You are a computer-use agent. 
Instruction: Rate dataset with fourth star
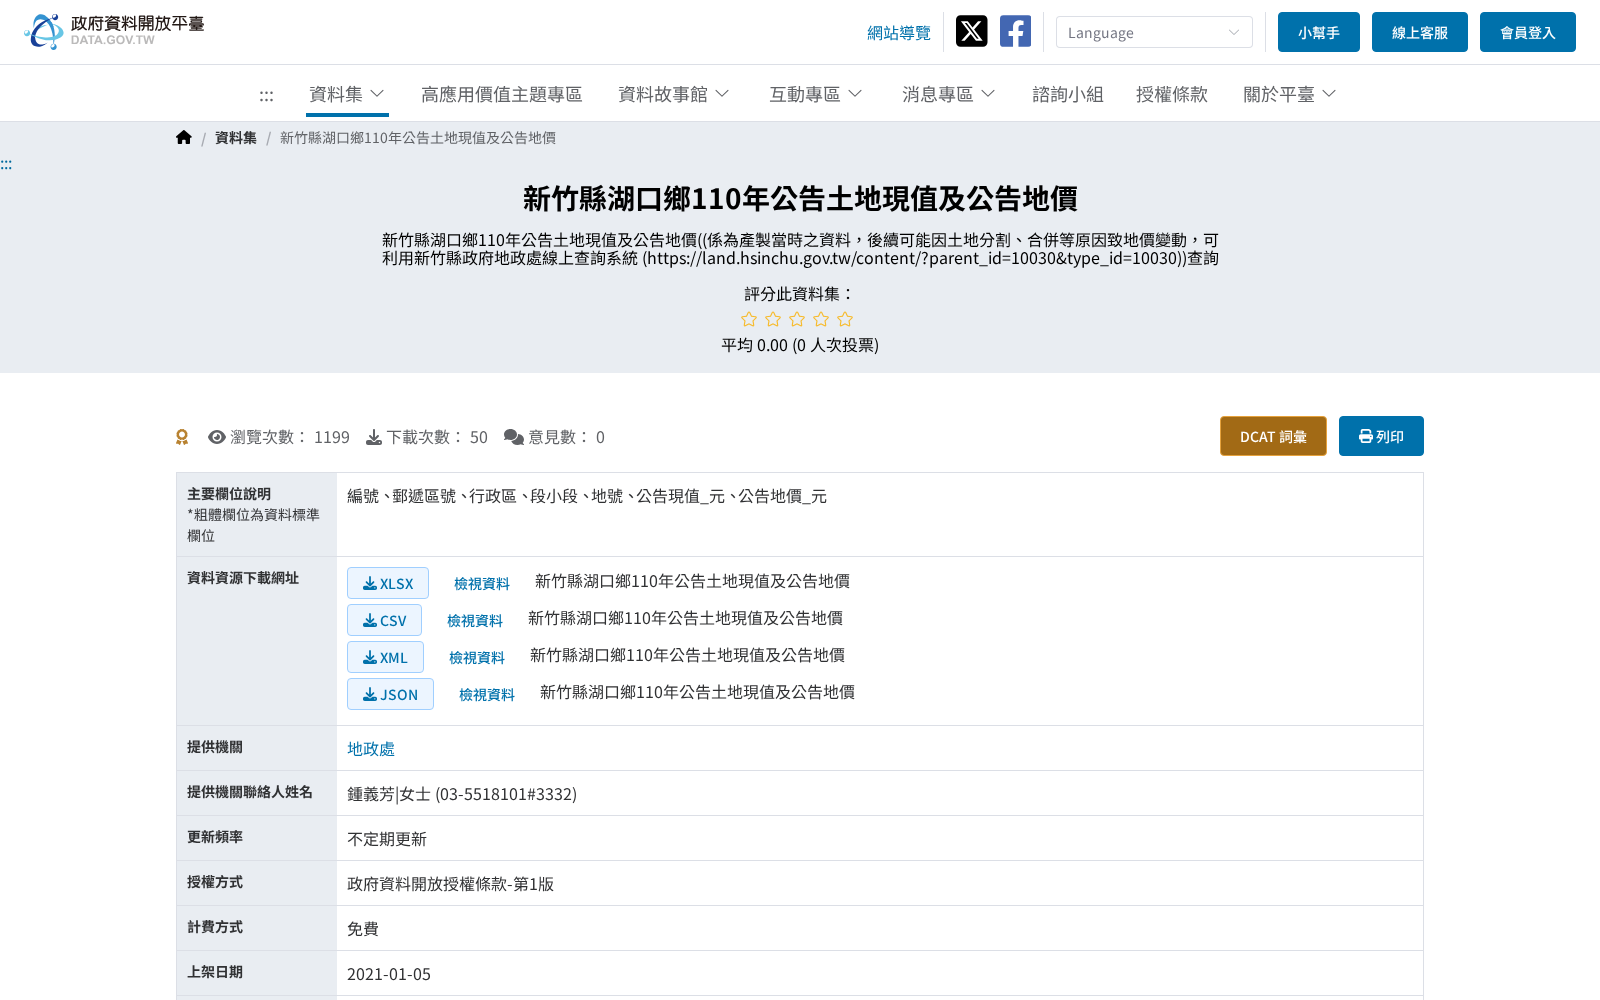[821, 319]
